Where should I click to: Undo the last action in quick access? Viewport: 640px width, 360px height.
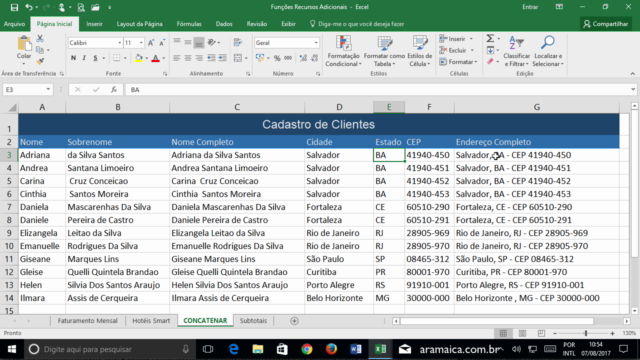click(x=29, y=7)
